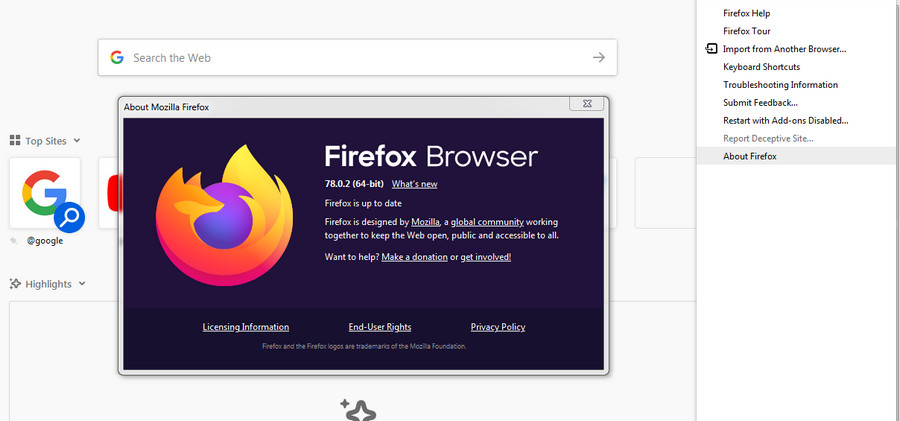Click the pin icon beside @google
The width and height of the screenshot is (900, 421).
coord(14,241)
